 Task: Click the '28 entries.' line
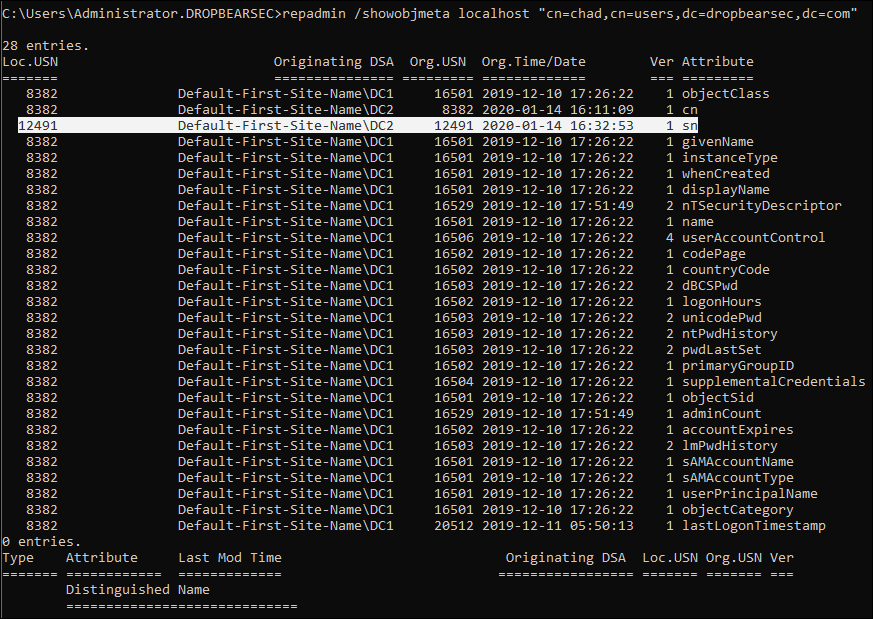tap(46, 46)
